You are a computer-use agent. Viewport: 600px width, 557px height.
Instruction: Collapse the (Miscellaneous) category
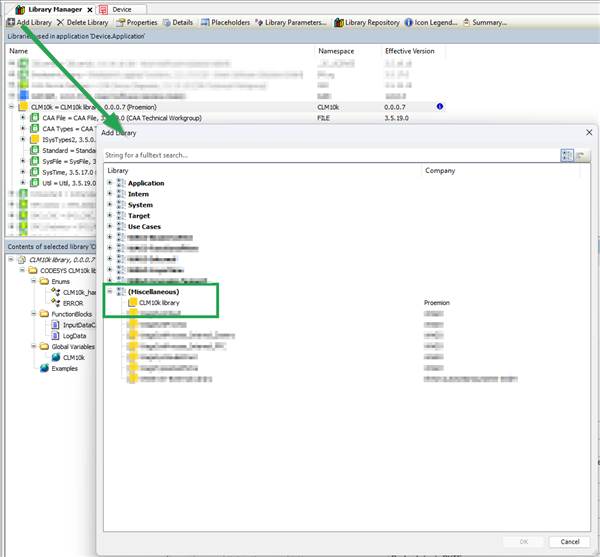[x=110, y=291]
